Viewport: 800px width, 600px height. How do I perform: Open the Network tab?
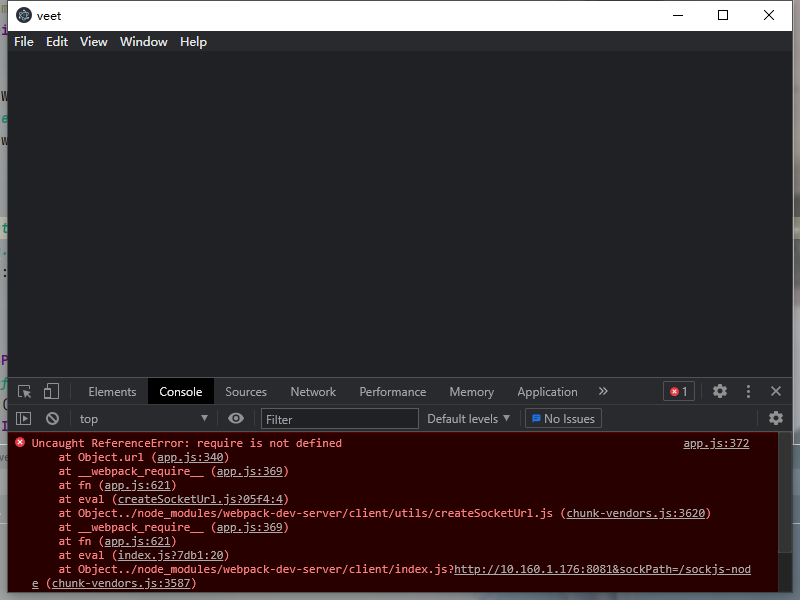(313, 392)
